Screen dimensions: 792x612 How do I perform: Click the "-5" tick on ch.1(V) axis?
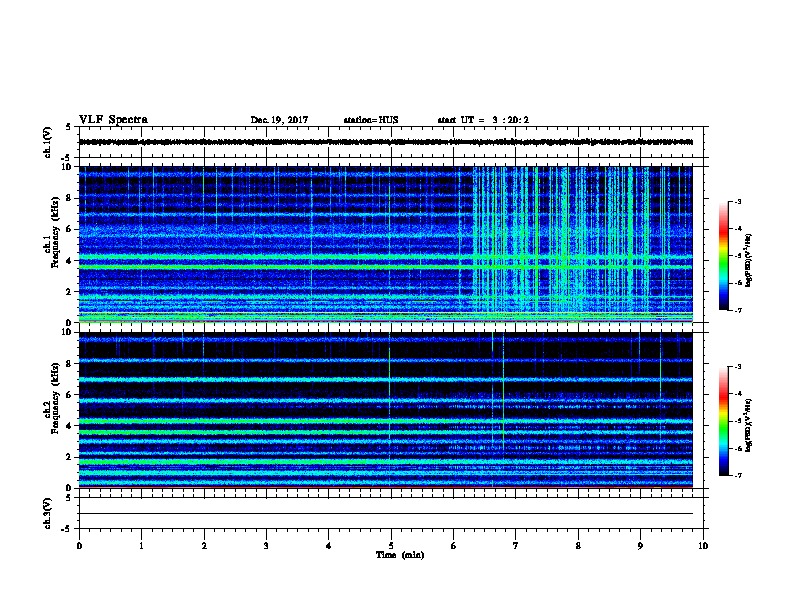[x=67, y=158]
